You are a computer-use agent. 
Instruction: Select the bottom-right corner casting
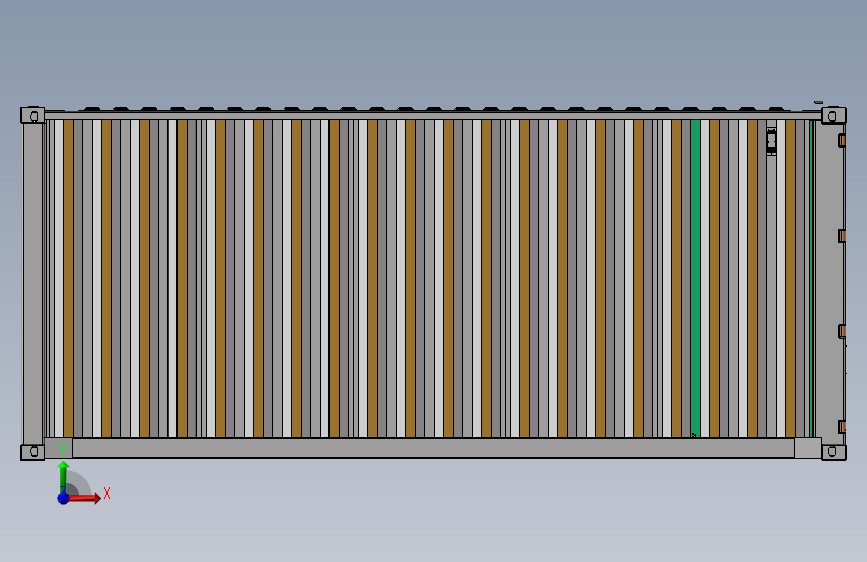coord(833,452)
